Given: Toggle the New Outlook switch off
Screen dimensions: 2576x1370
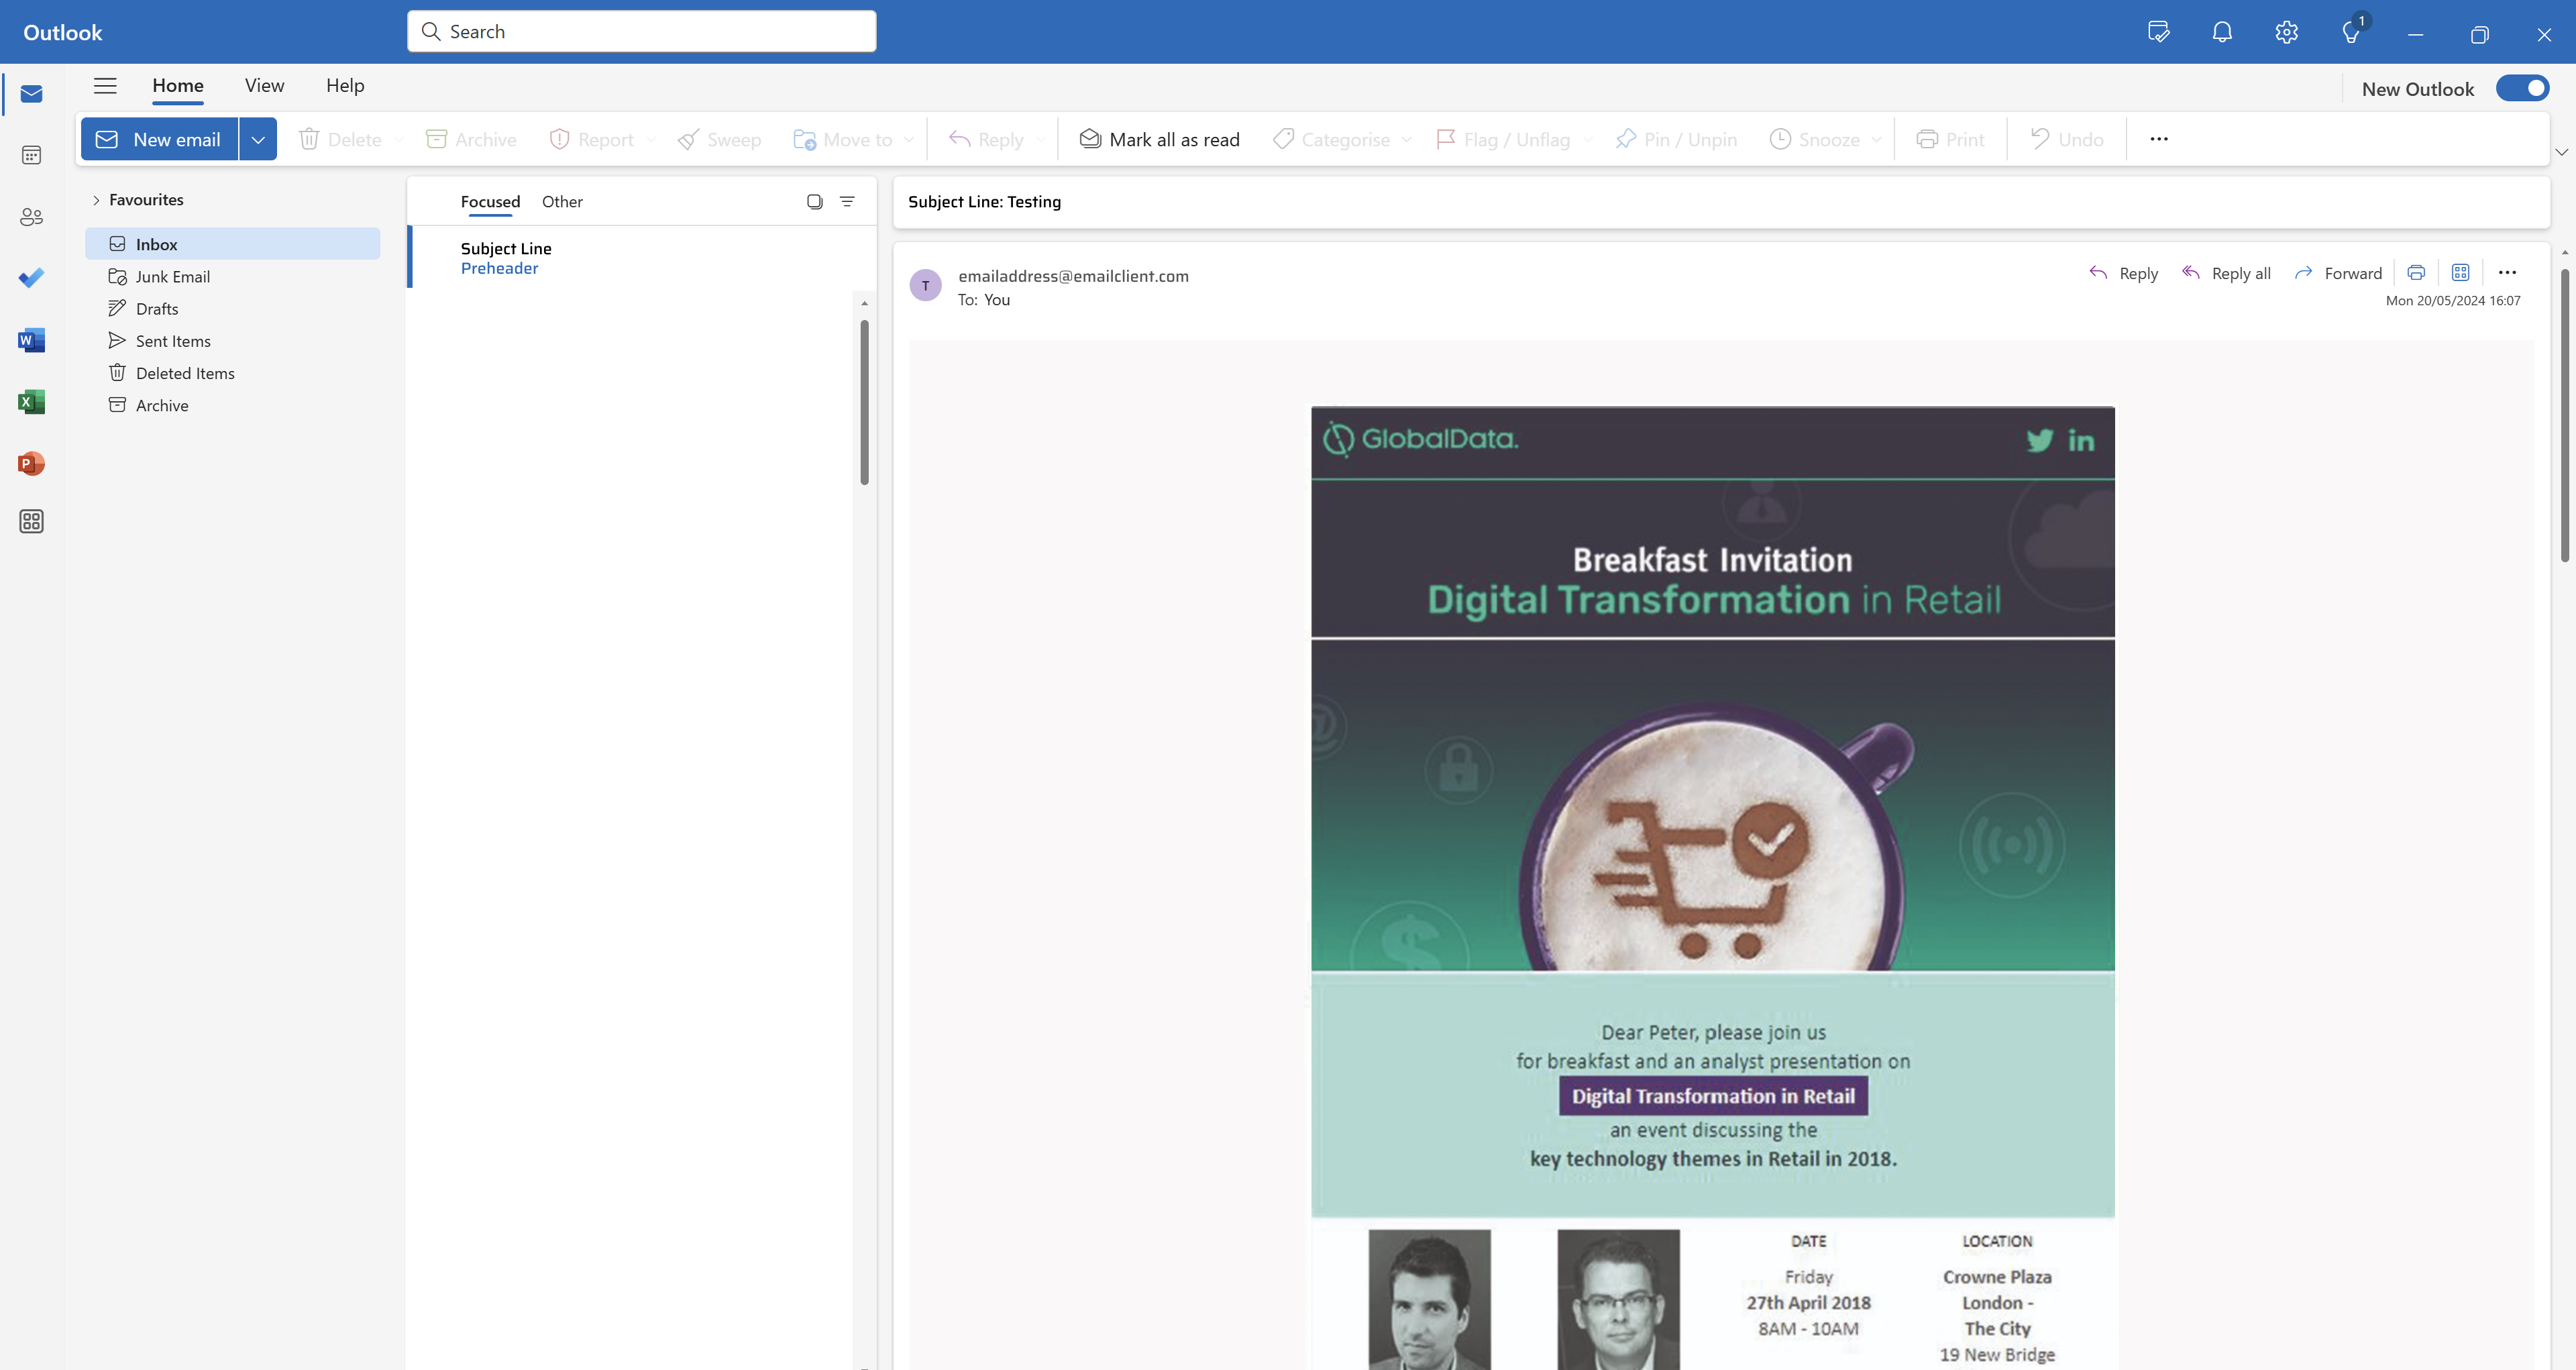Looking at the screenshot, I should 2522,89.
